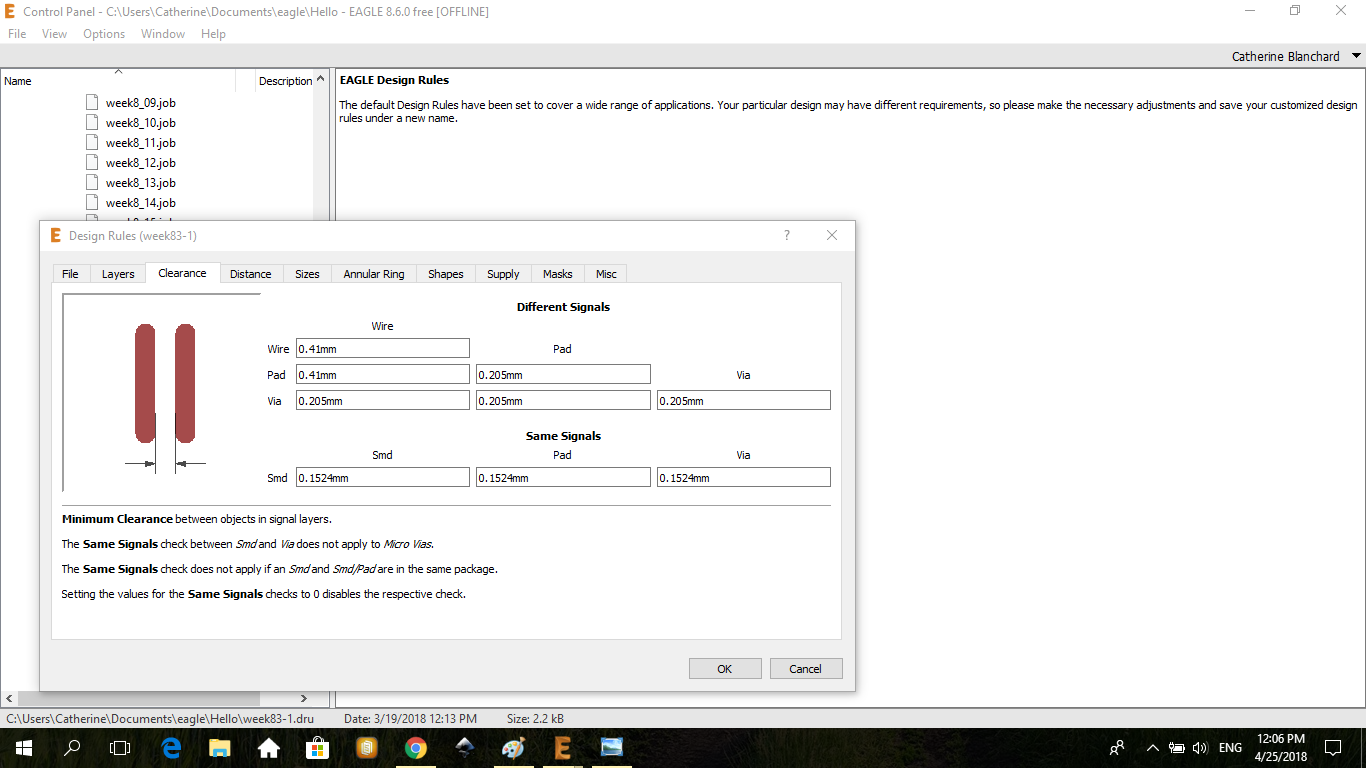Screen dimensions: 1366x768
Task: Open yellow document app in taskbar
Action: coord(367,748)
